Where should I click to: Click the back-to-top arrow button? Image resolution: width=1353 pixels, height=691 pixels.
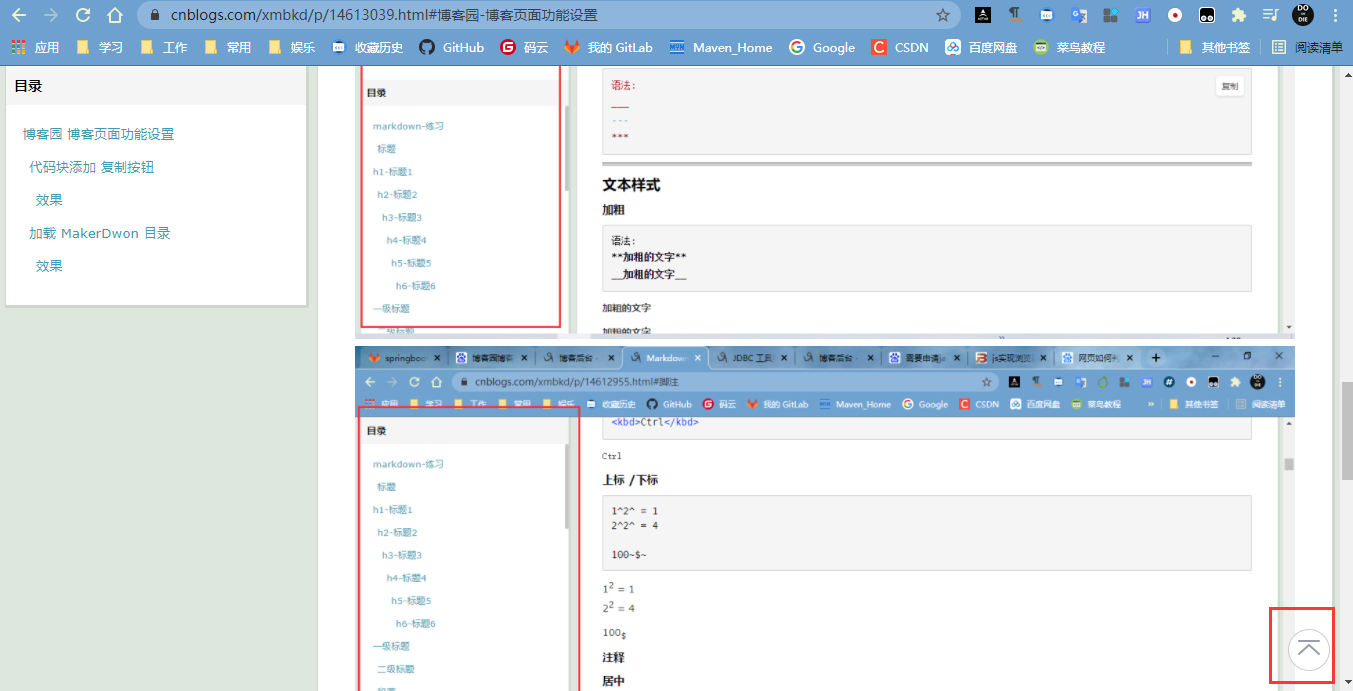pyautogui.click(x=1308, y=649)
